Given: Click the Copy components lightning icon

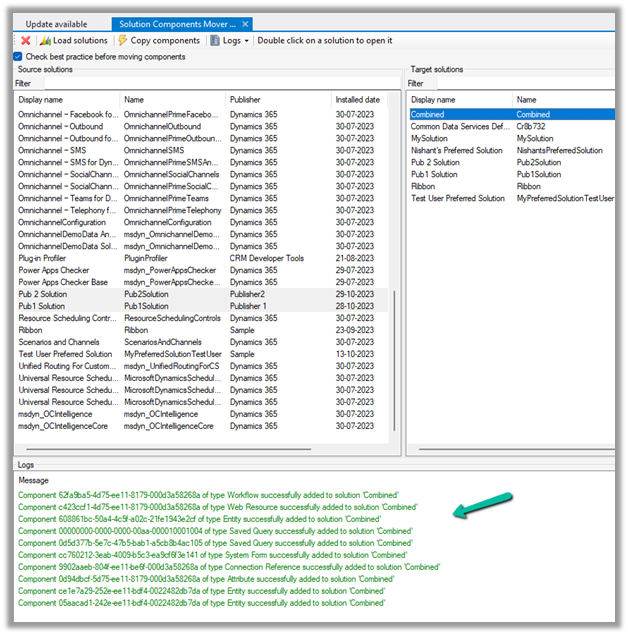Looking at the screenshot, I should (122, 40).
